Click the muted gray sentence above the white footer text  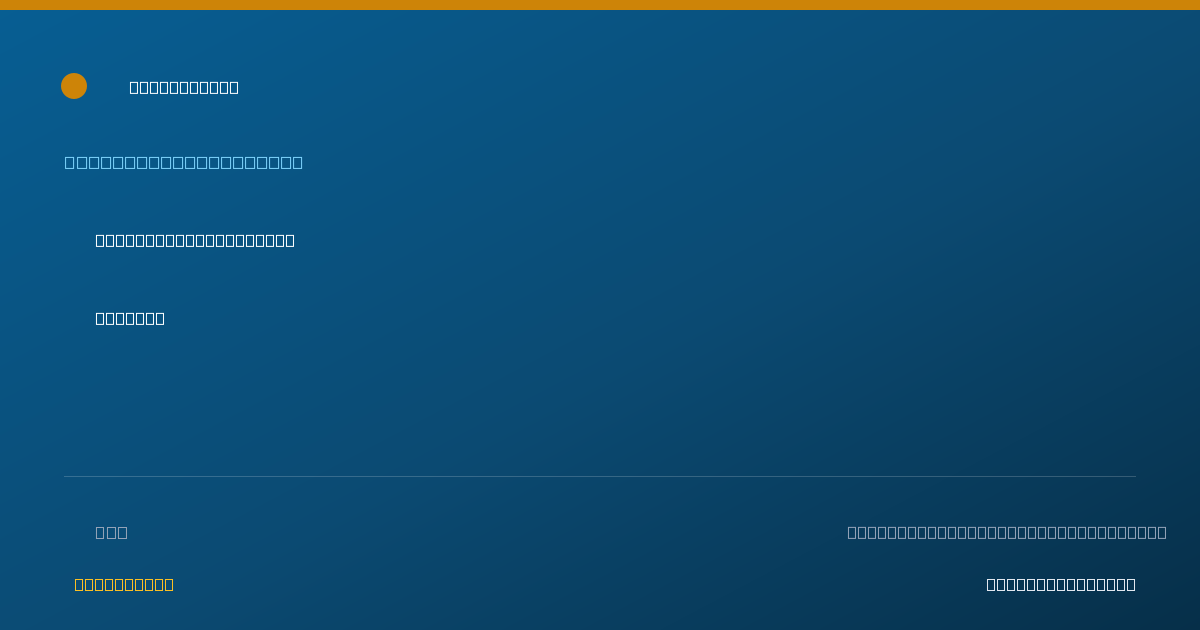click(x=1007, y=532)
